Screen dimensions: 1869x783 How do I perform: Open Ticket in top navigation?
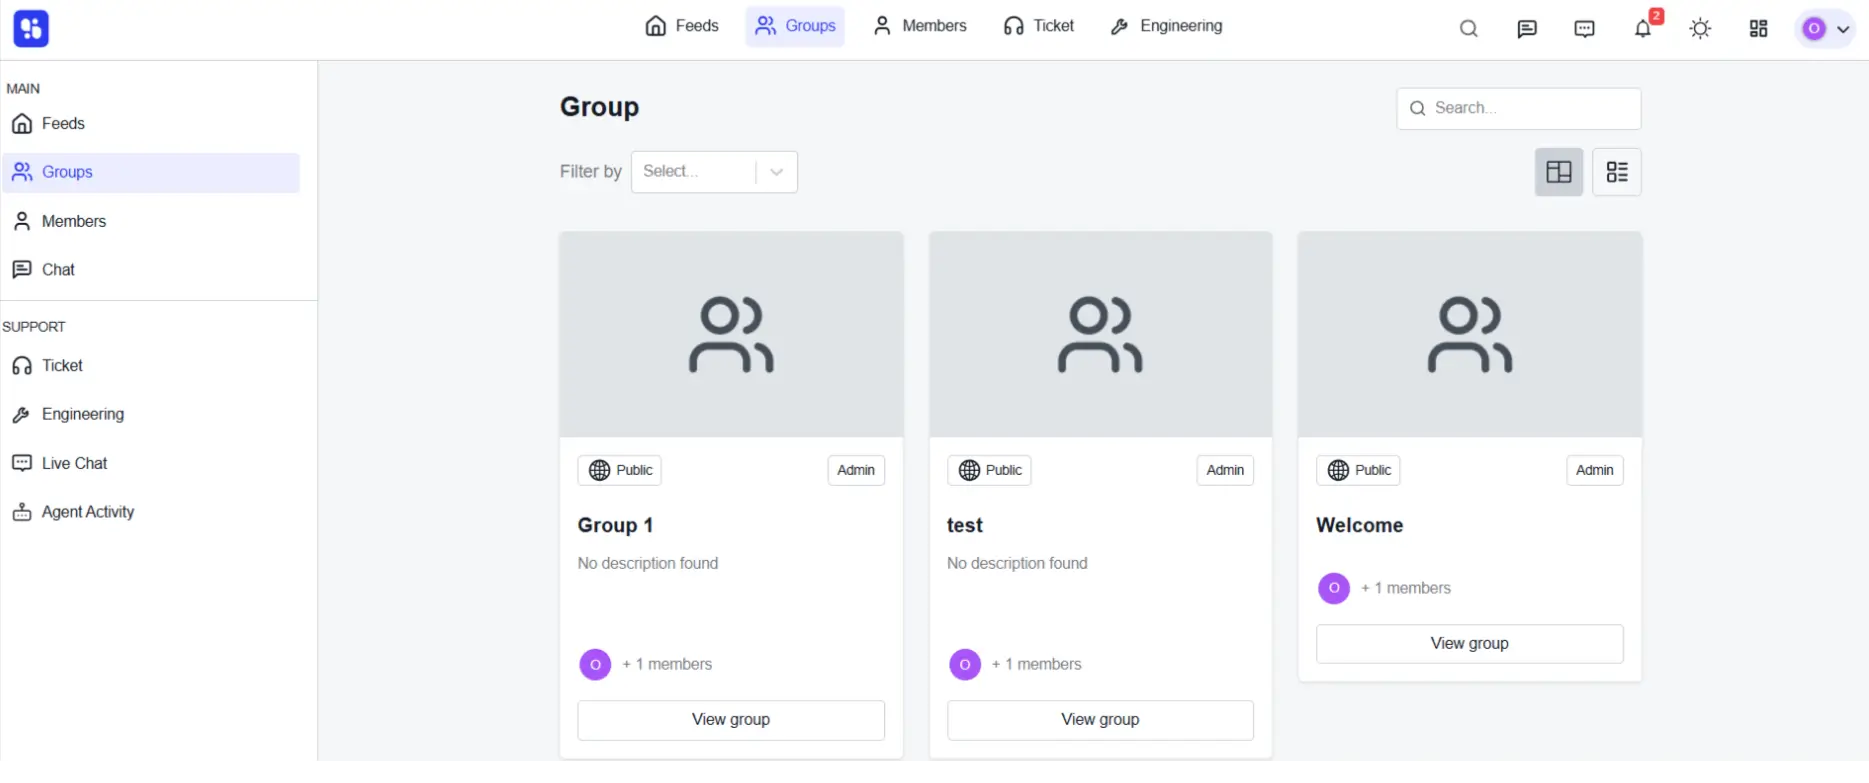[x=1039, y=26]
